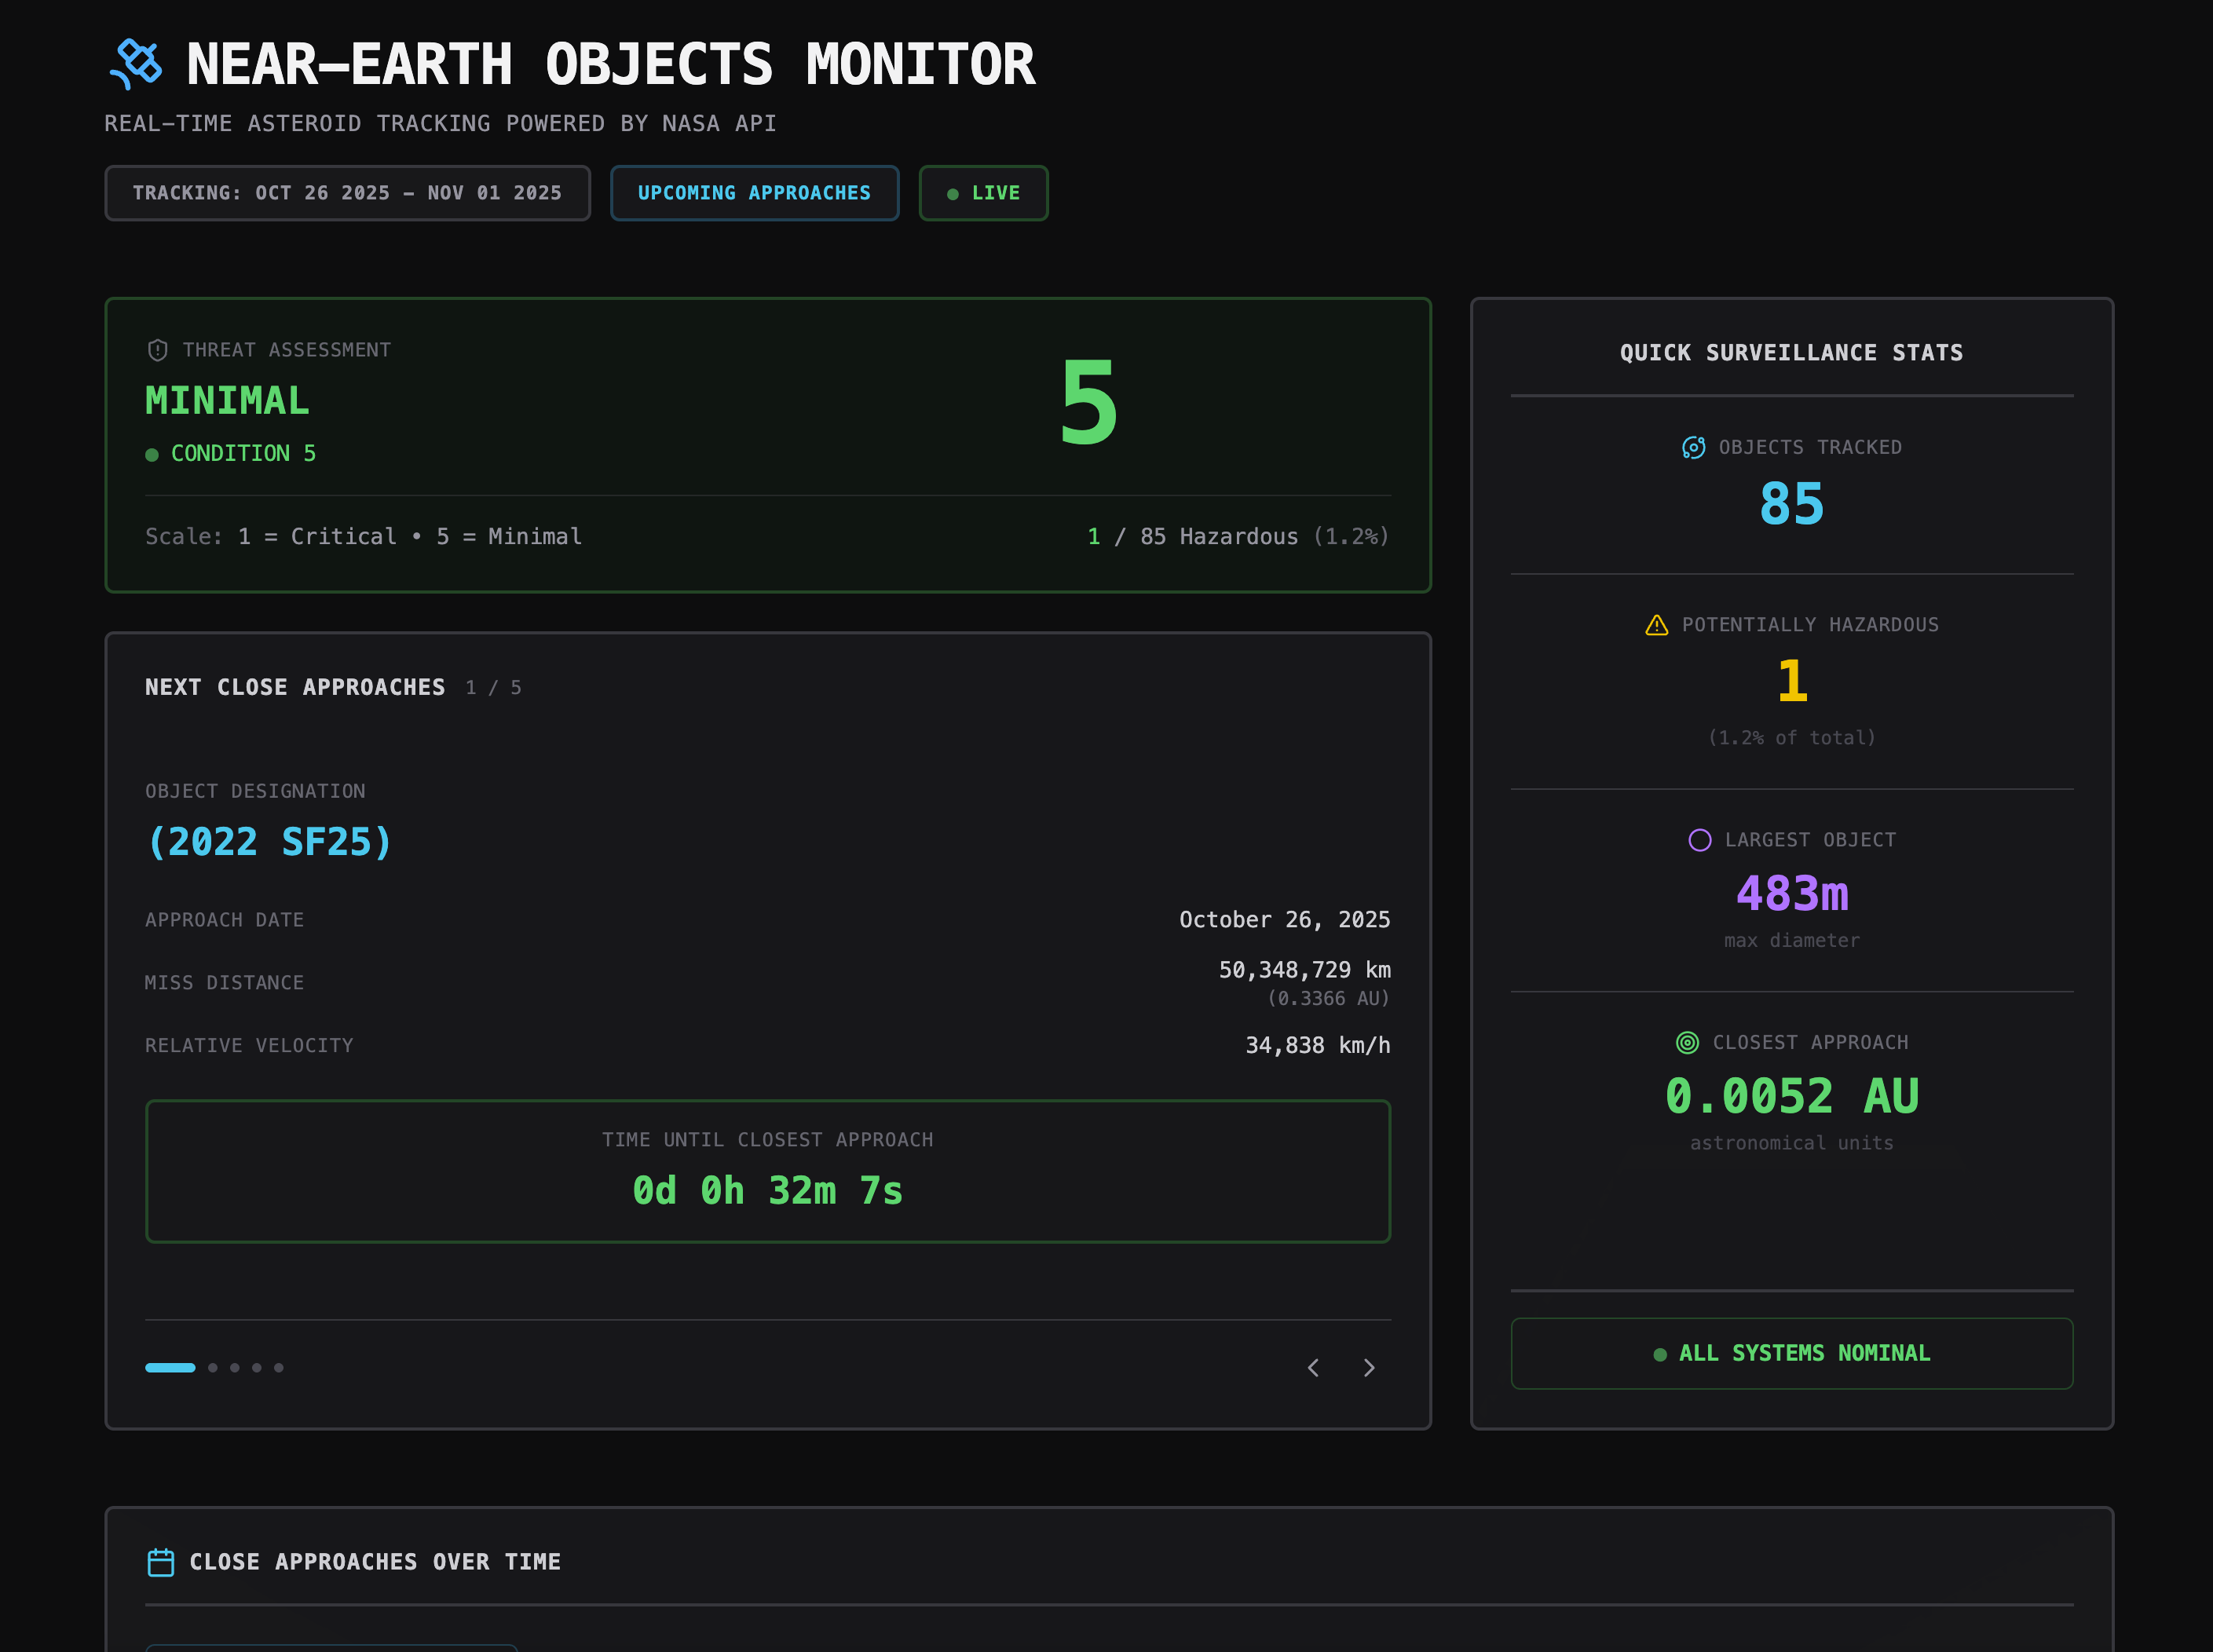Click the Condition 5 status line

(x=231, y=454)
